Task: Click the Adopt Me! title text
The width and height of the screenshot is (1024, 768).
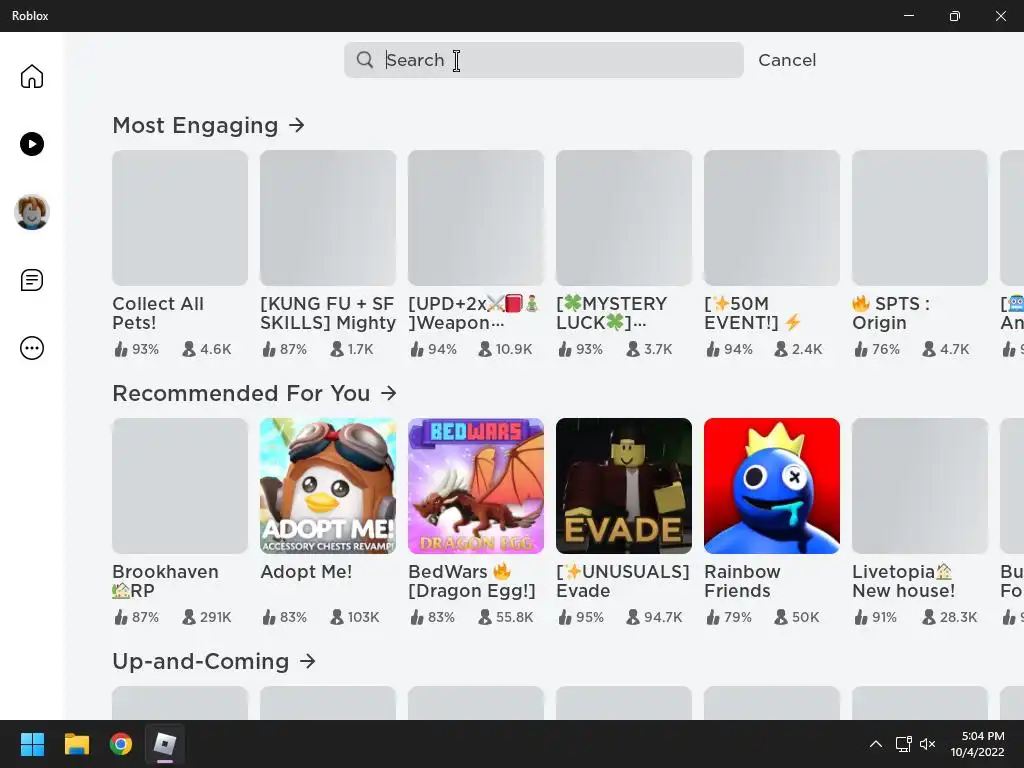Action: pyautogui.click(x=306, y=571)
